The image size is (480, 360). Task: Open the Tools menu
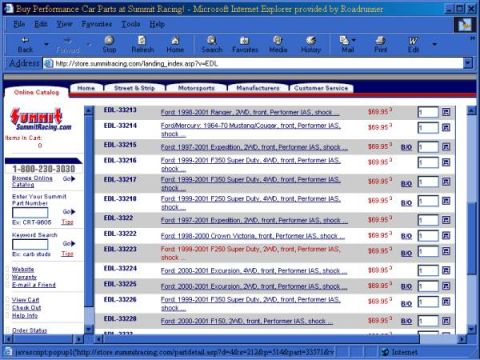pos(130,24)
